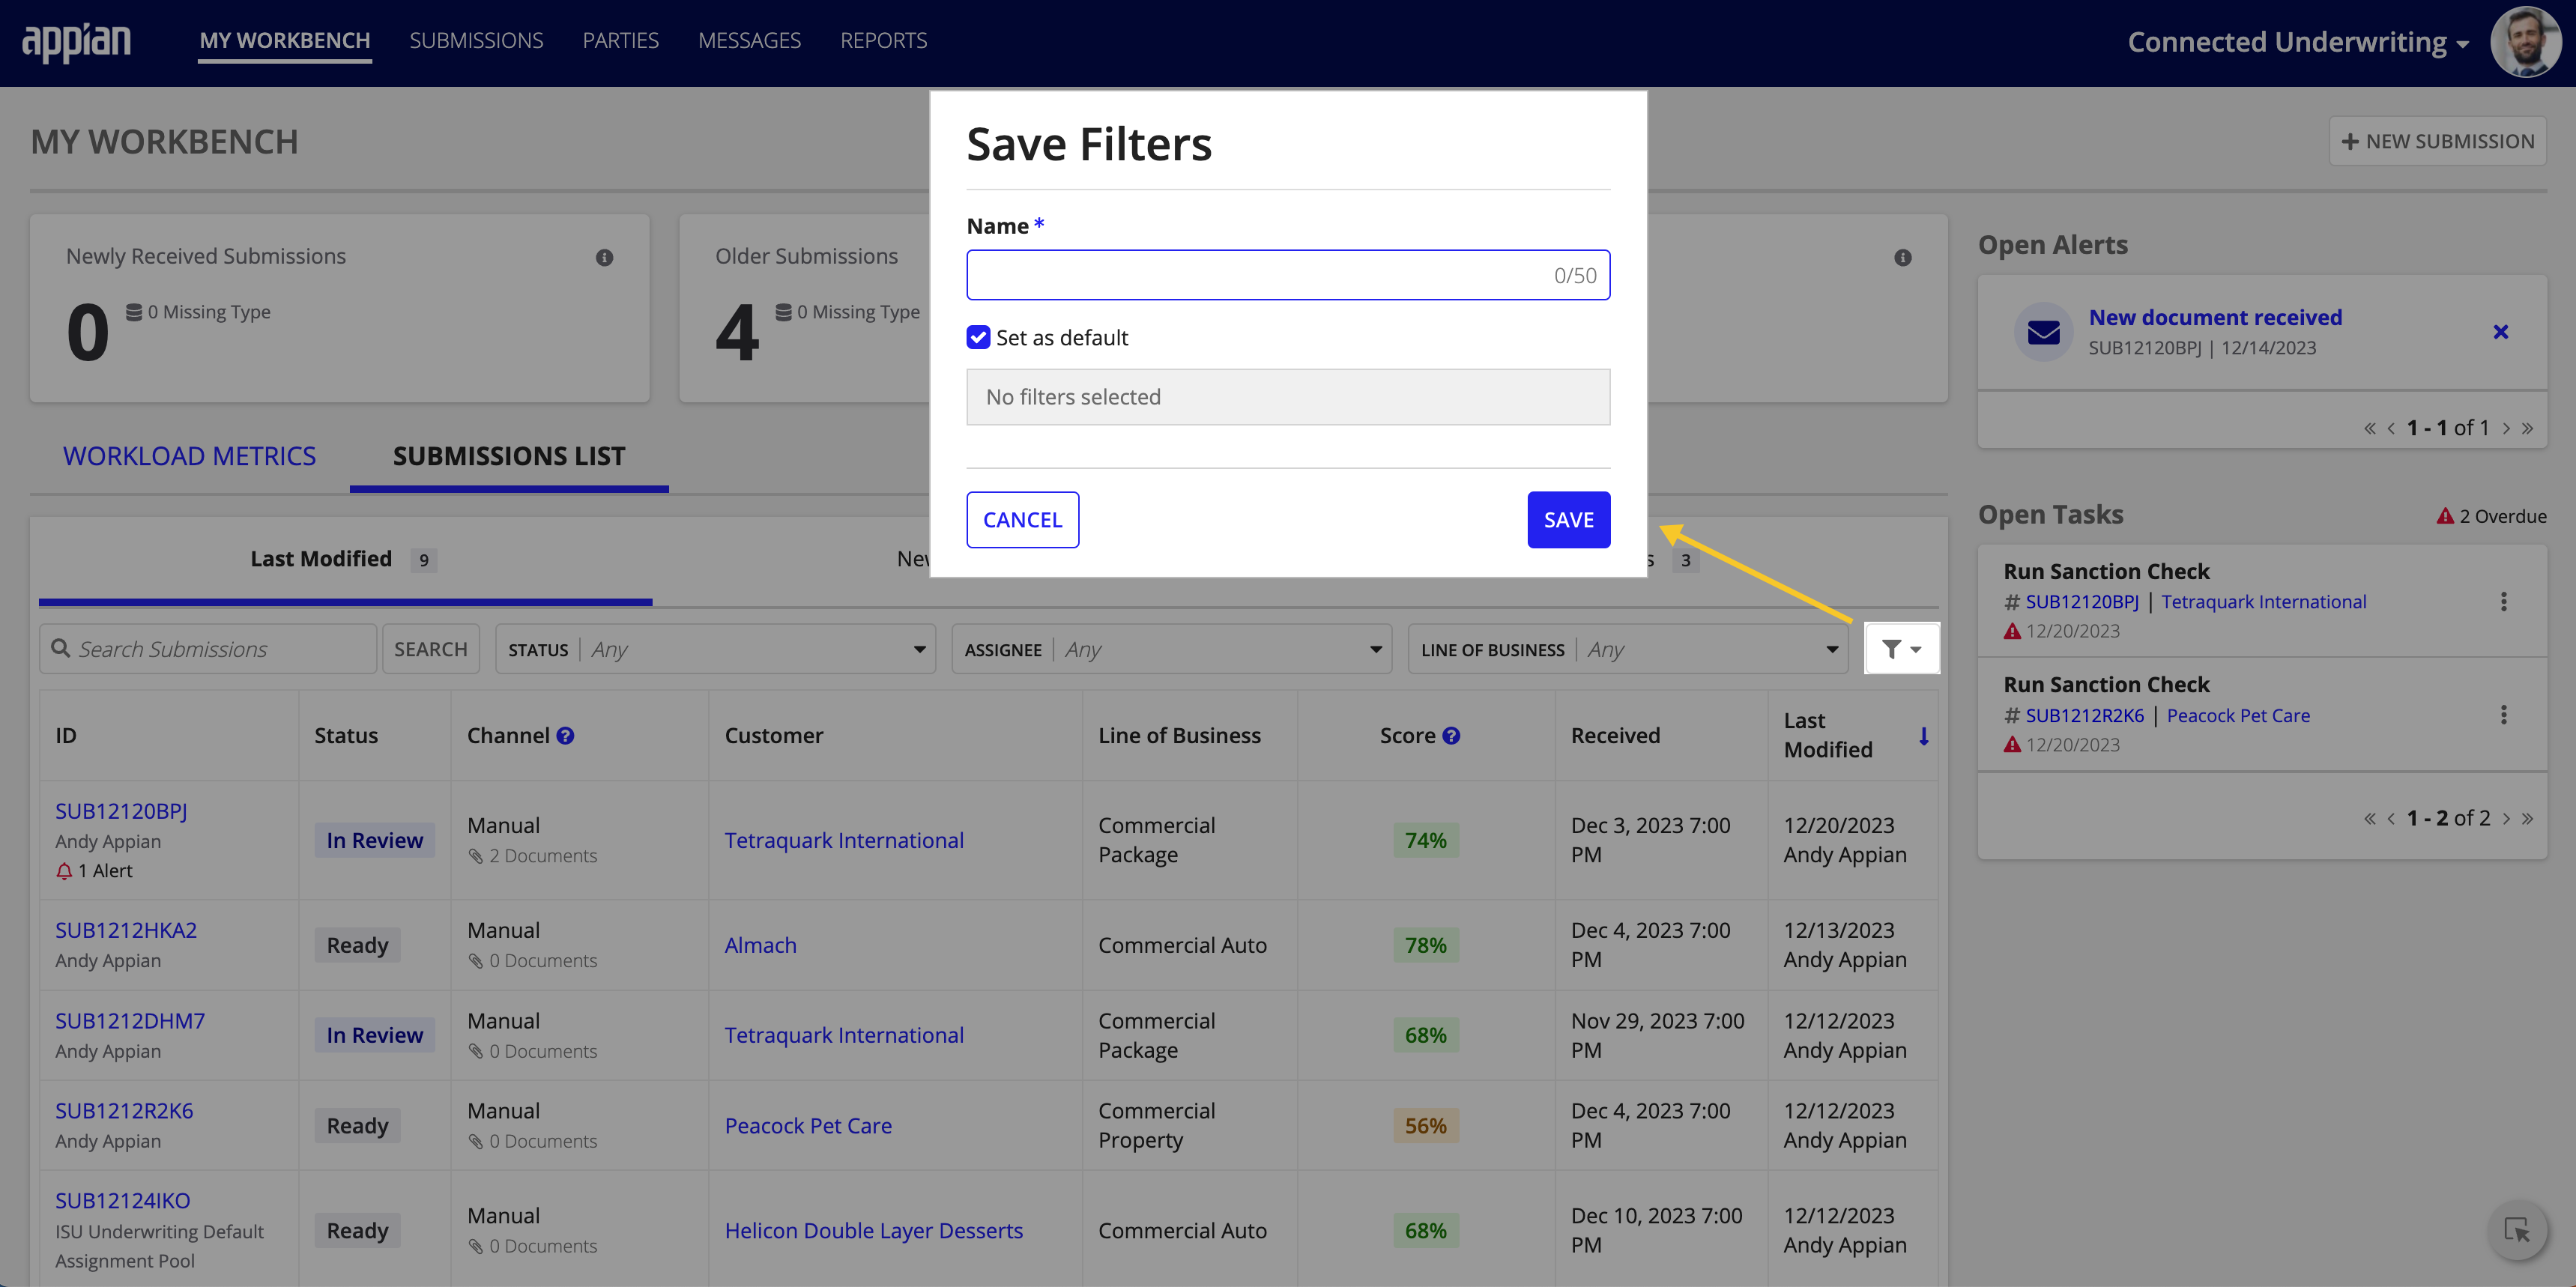Viewport: 2576px width, 1287px height.
Task: Open options menu for SUB12120BPJ sanction task
Action: 2503,601
